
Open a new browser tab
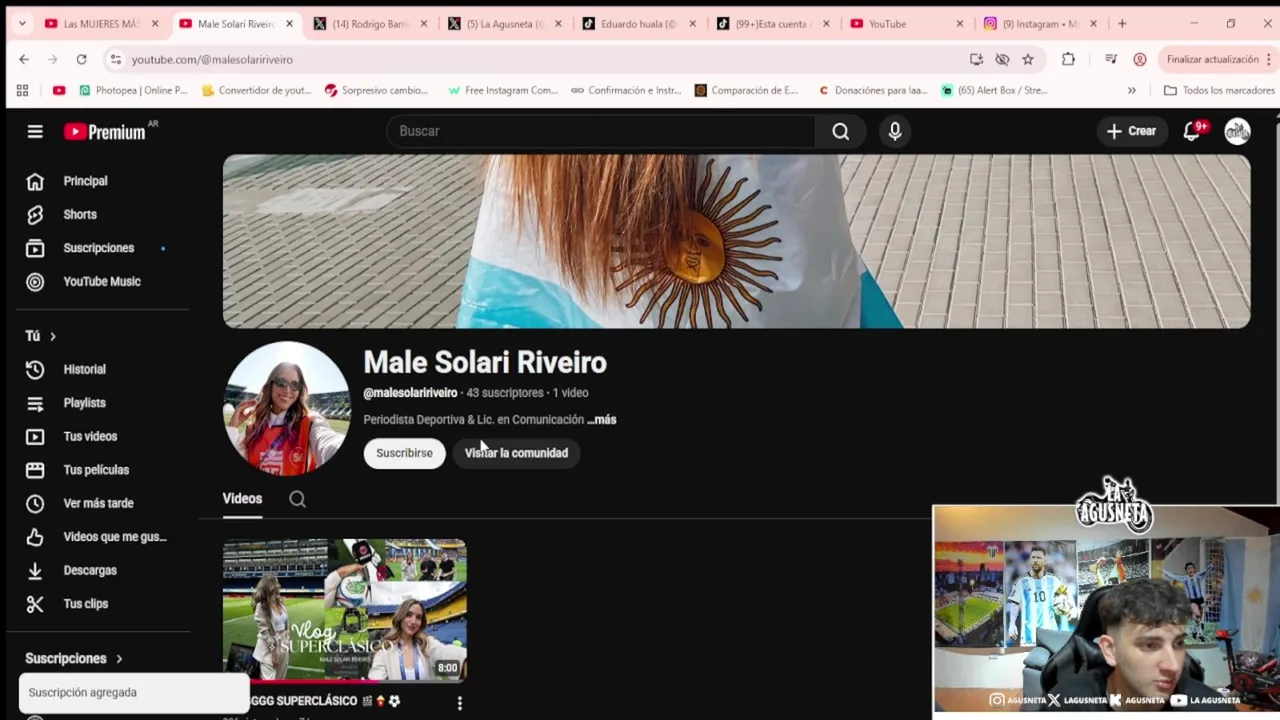1122,23
